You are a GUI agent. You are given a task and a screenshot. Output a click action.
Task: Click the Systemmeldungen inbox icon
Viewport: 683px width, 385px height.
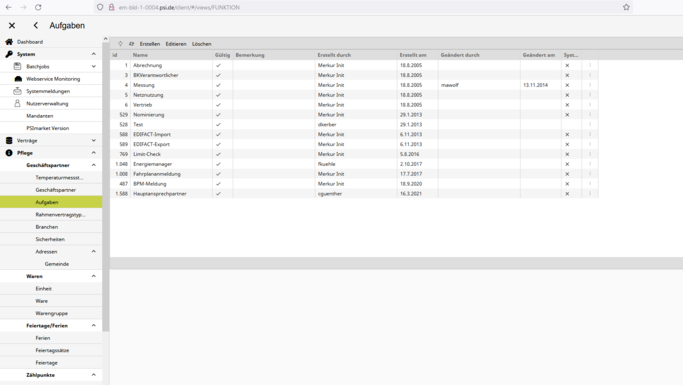click(17, 91)
